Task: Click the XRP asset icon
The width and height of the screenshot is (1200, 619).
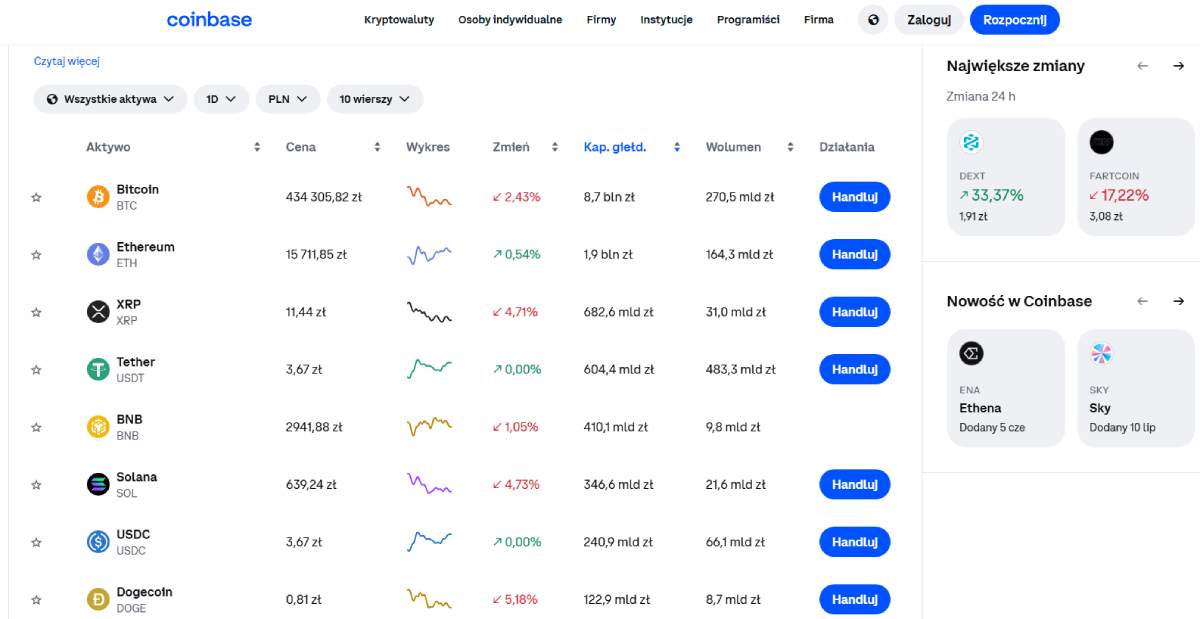Action: (97, 311)
